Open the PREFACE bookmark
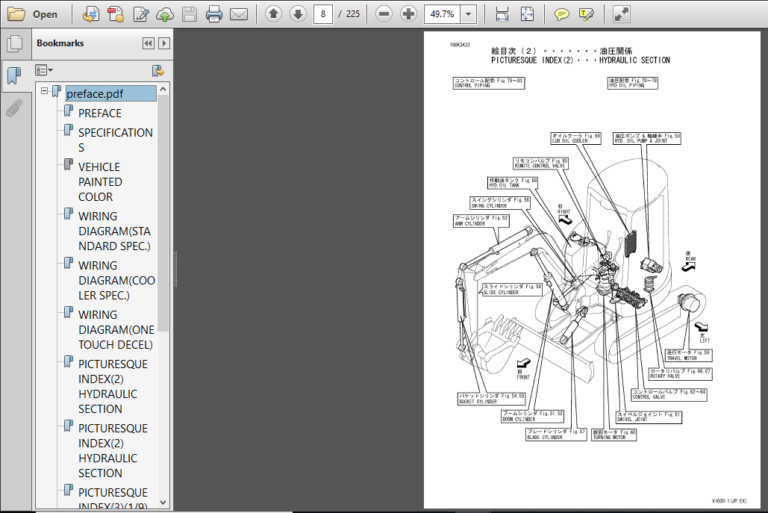 point(100,113)
